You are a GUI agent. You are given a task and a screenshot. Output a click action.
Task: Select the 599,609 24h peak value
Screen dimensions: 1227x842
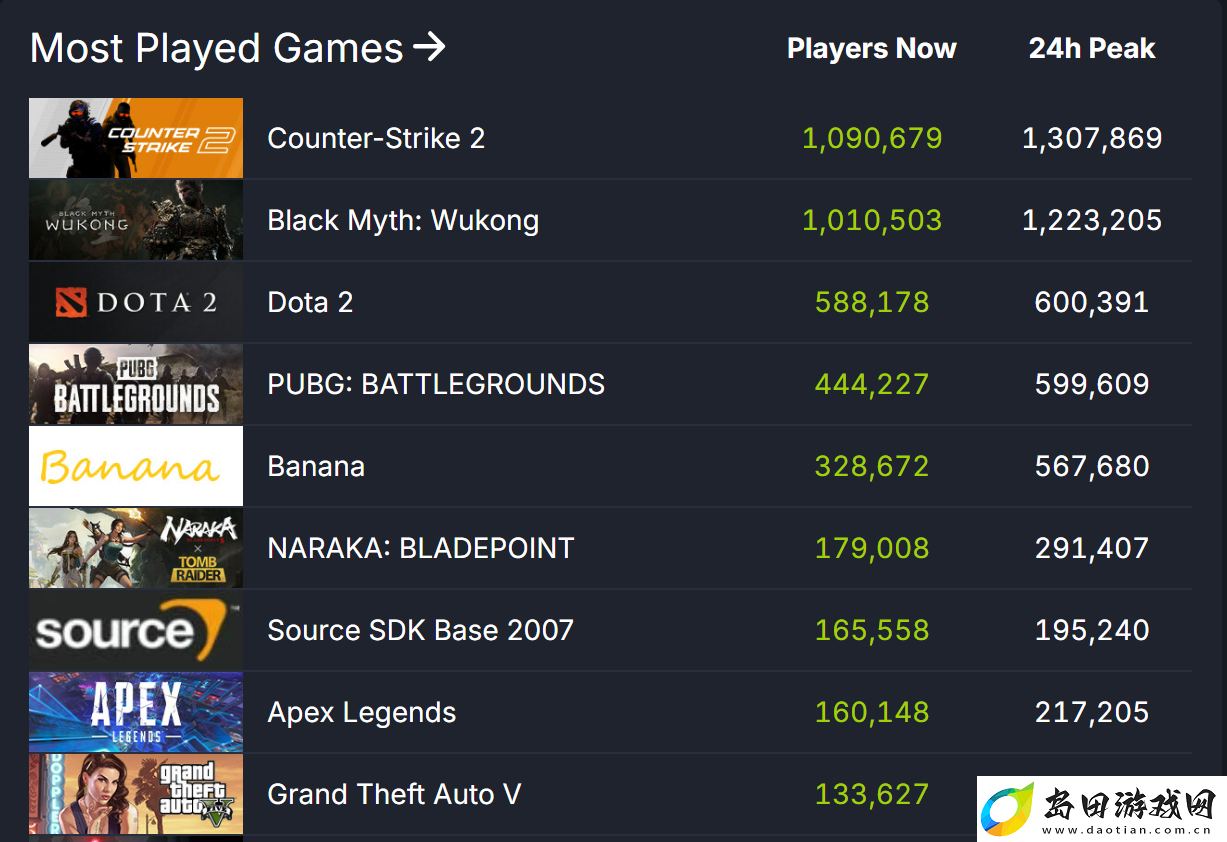(1092, 384)
